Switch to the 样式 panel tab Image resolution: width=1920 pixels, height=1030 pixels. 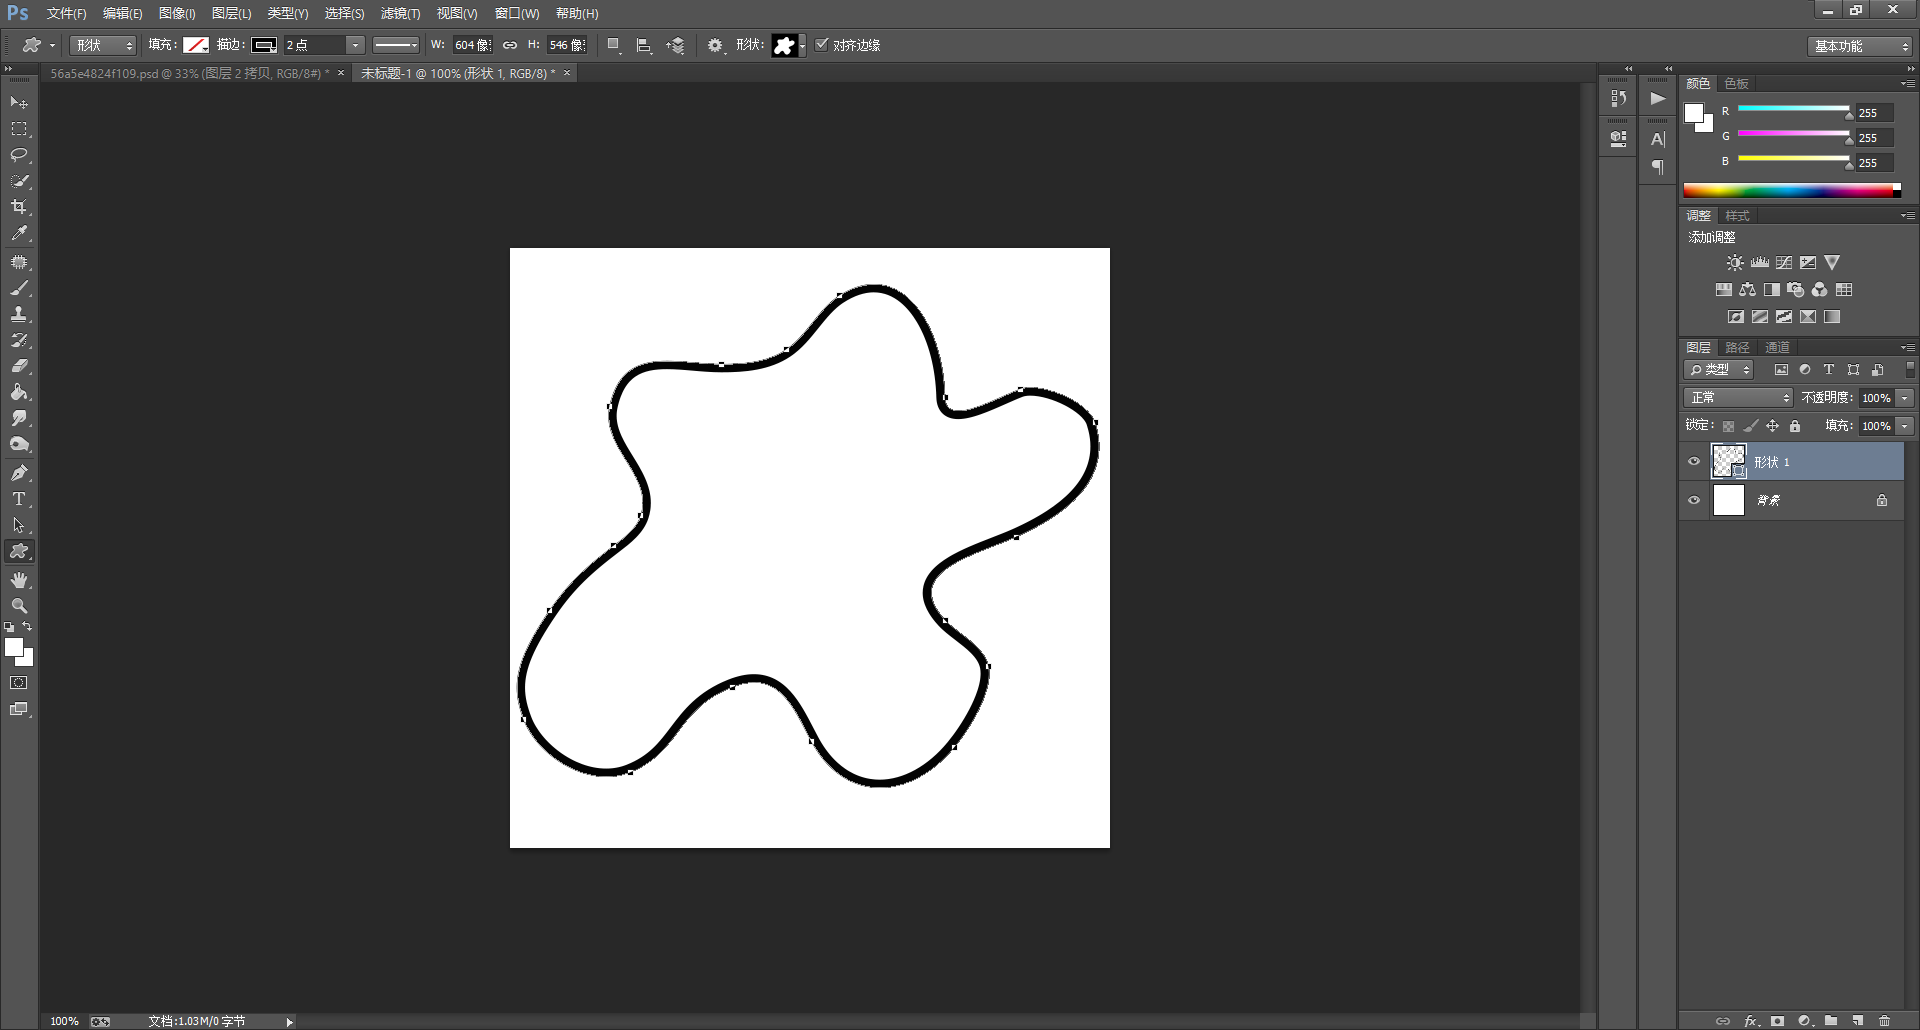[1737, 215]
